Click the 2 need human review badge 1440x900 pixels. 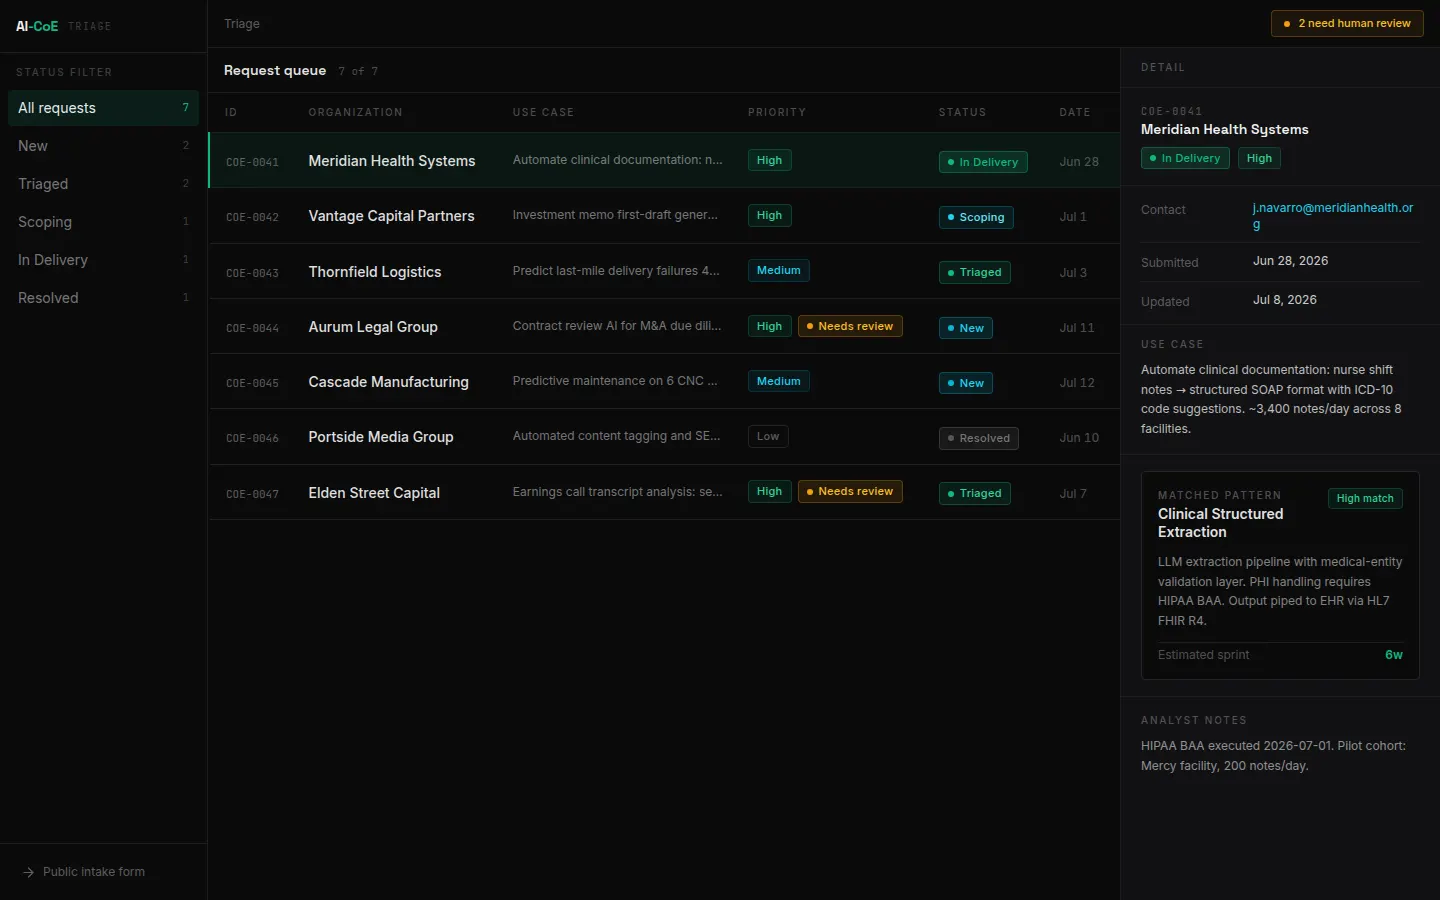coord(1347,23)
